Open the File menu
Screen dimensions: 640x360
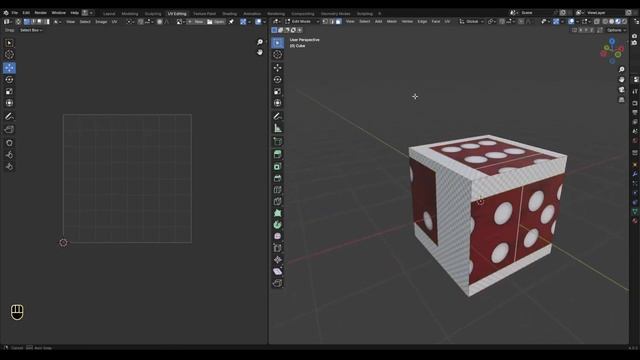click(15, 13)
